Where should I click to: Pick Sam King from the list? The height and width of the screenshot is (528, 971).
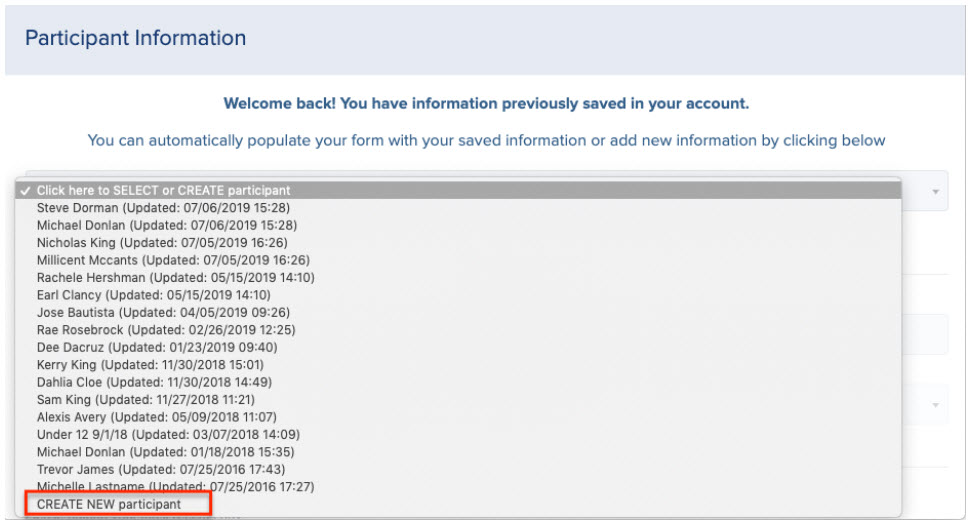click(458, 400)
